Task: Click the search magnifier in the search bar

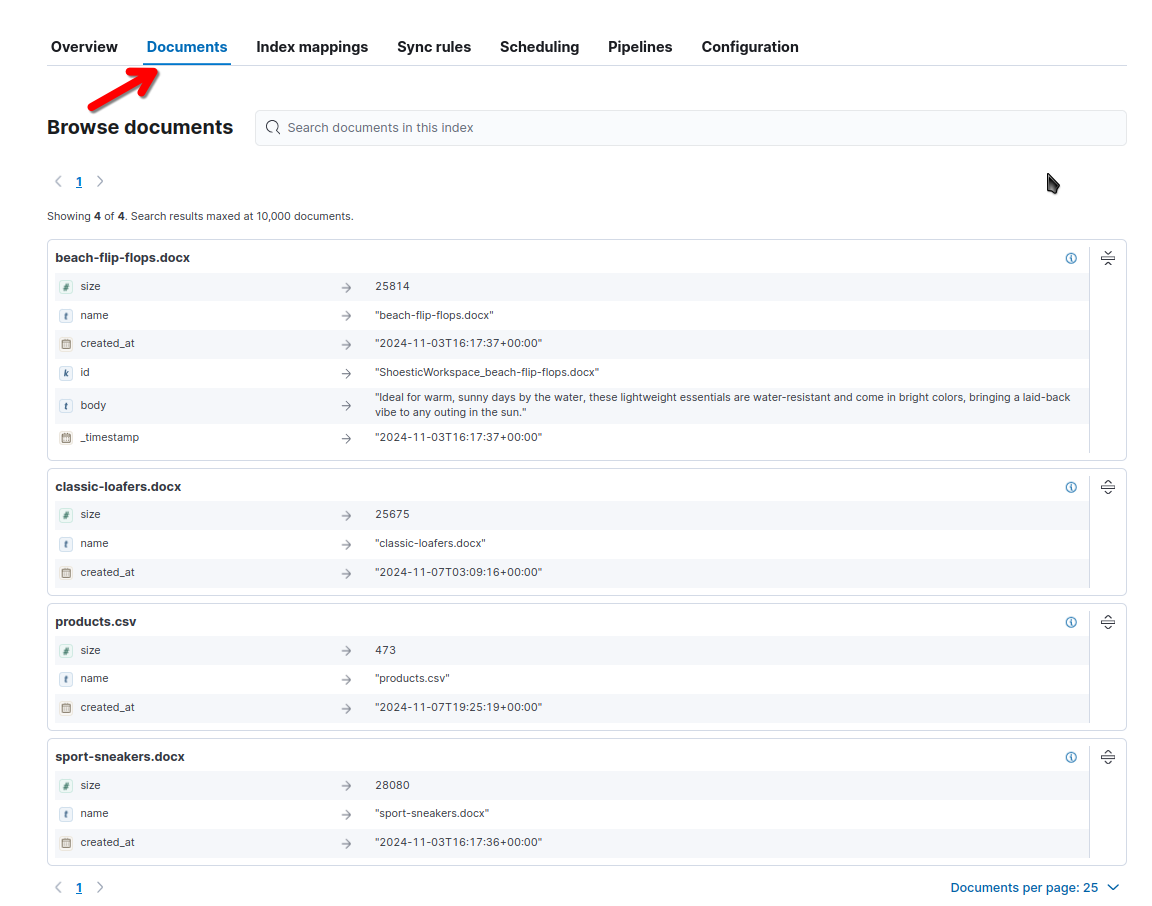Action: click(272, 127)
